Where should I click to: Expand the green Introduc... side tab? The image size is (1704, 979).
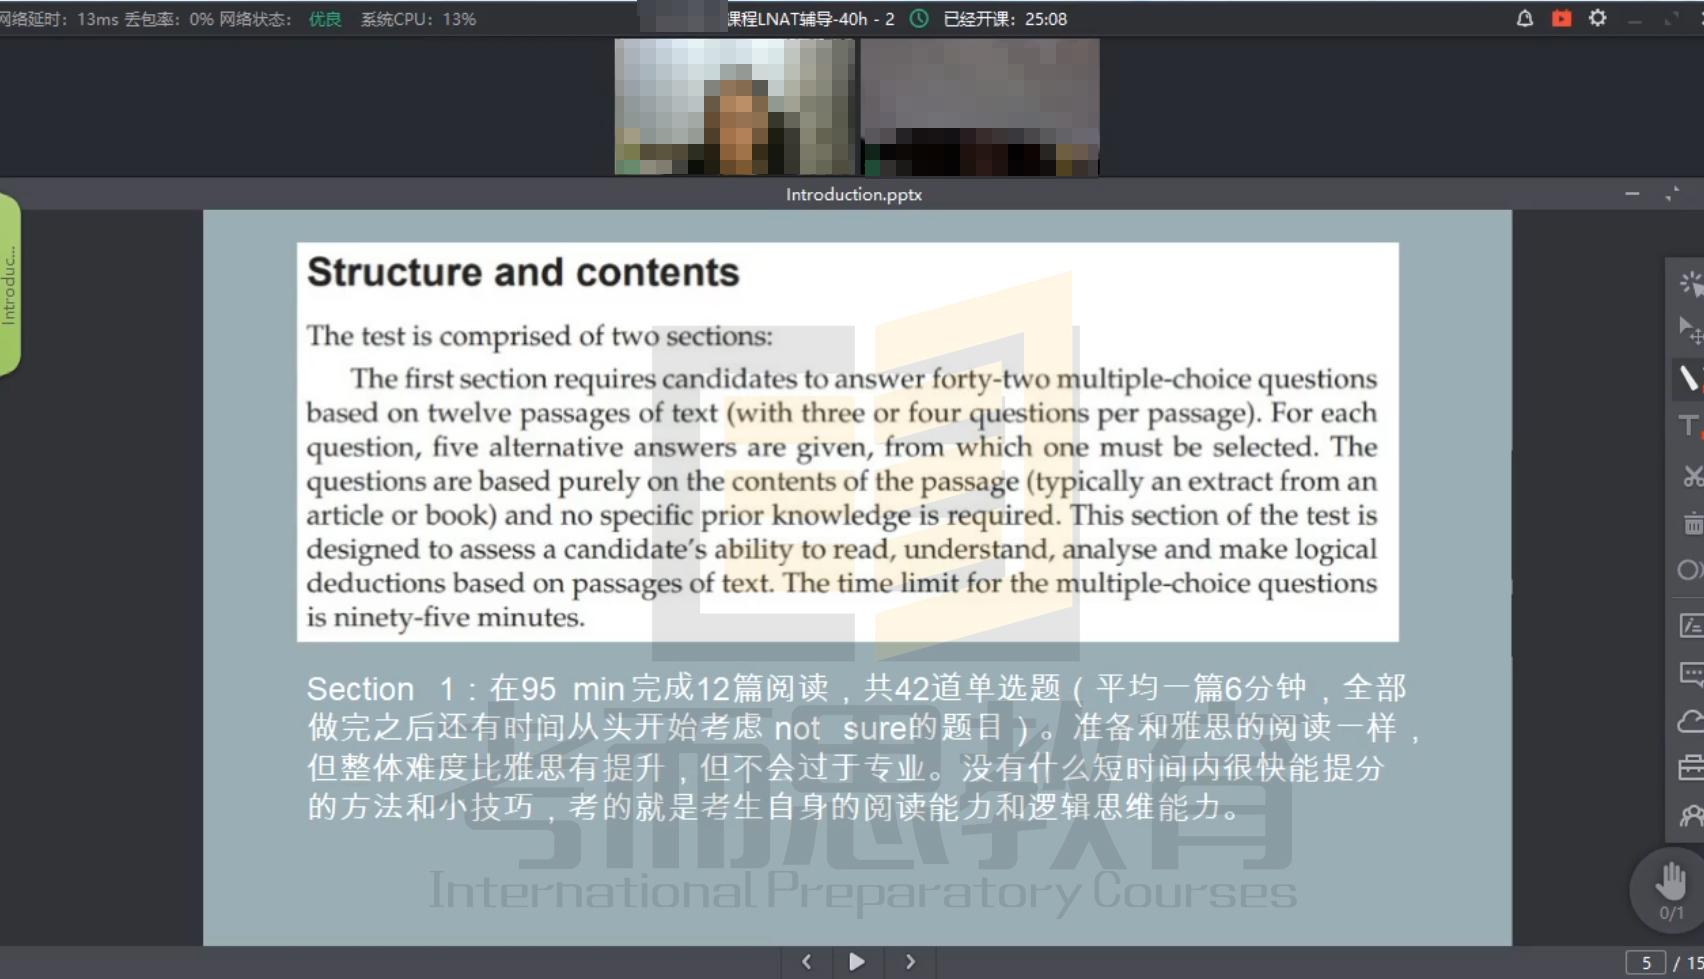point(10,285)
